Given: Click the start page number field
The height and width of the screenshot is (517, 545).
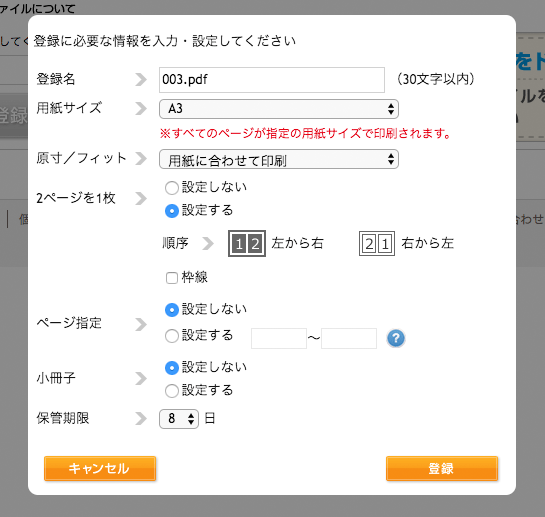Looking at the screenshot, I should [x=279, y=338].
